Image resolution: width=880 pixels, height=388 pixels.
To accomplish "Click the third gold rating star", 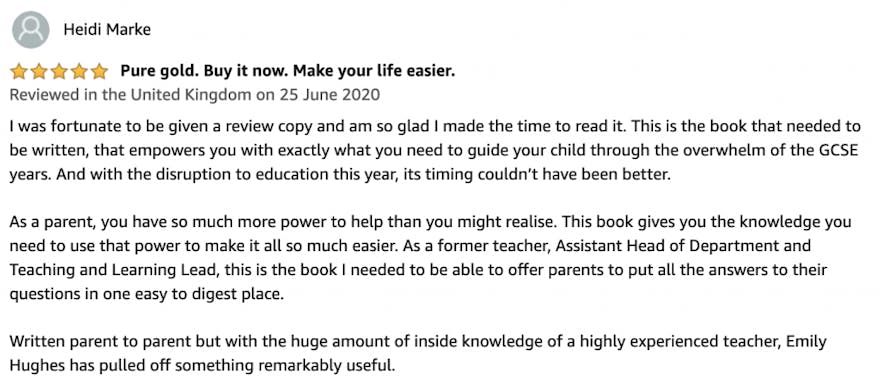I will click(x=59, y=72).
